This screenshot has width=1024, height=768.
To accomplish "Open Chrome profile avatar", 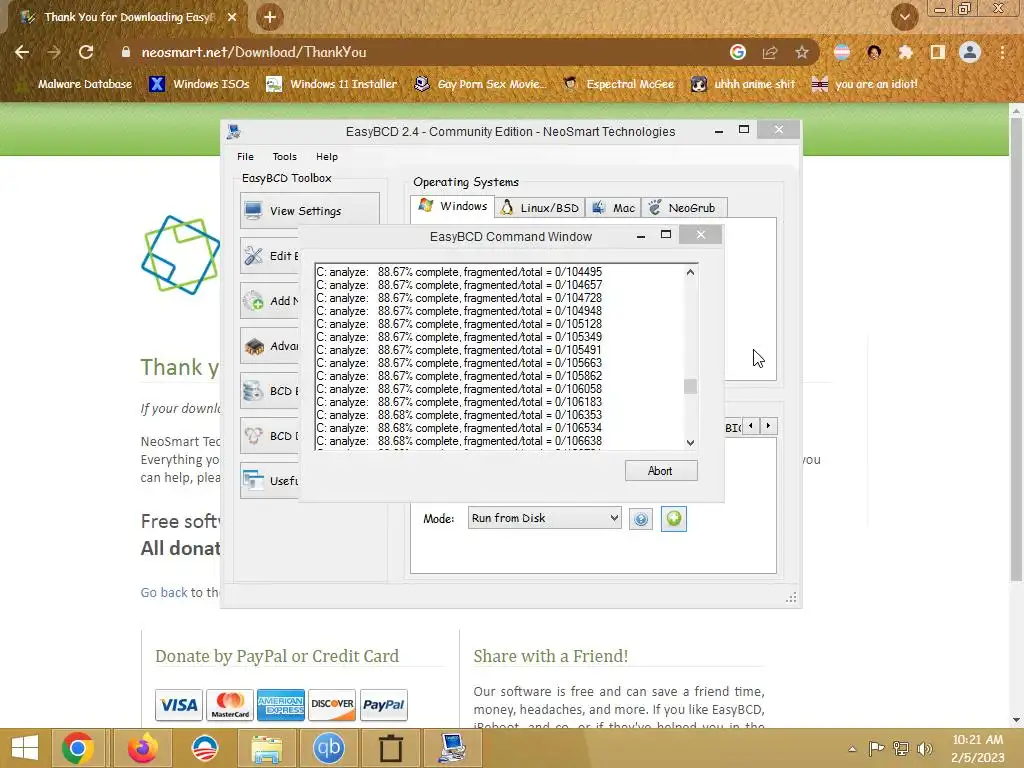I will pyautogui.click(x=970, y=52).
